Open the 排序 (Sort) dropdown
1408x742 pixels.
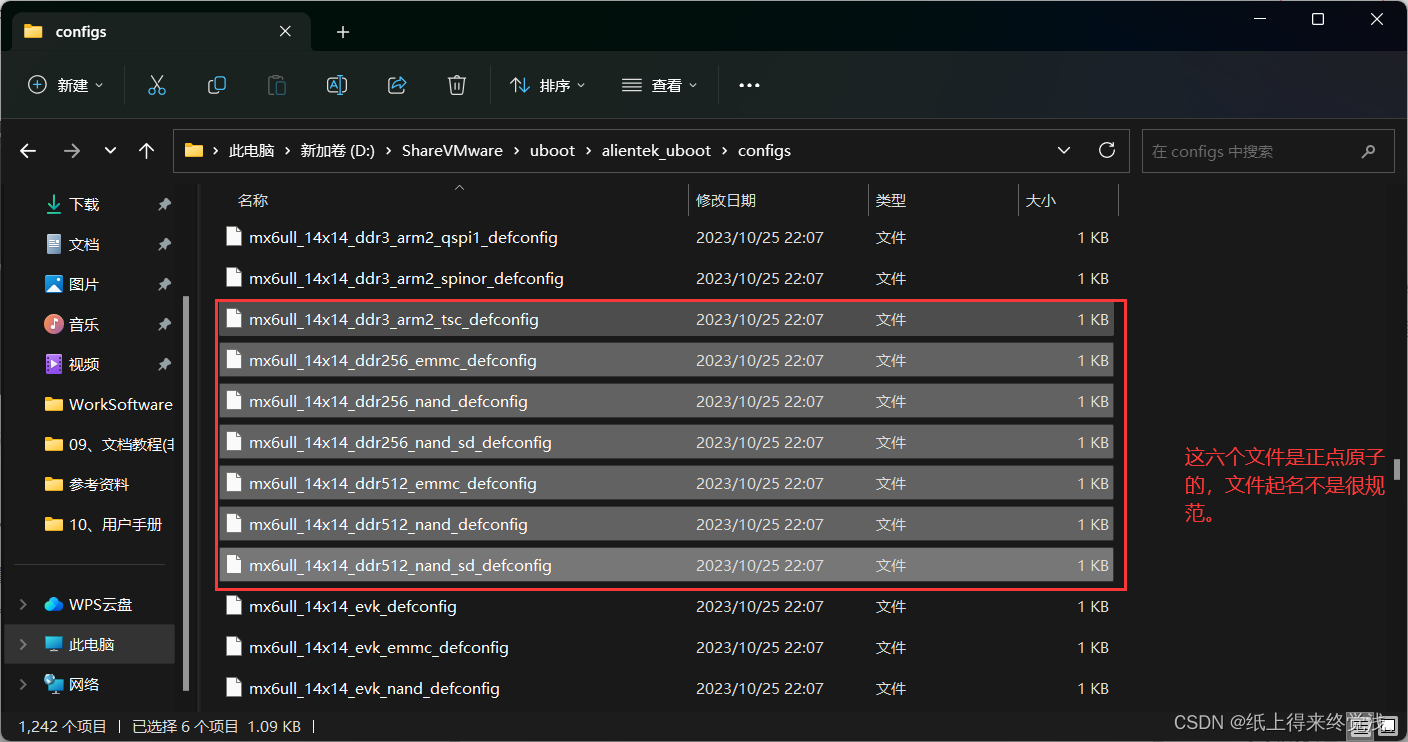(547, 86)
